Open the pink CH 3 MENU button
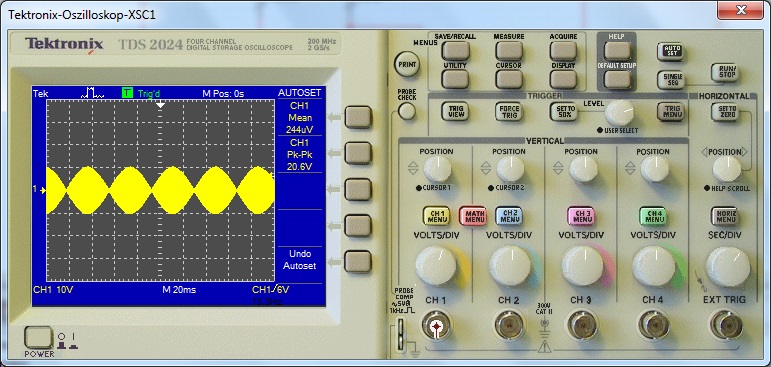 click(581, 216)
